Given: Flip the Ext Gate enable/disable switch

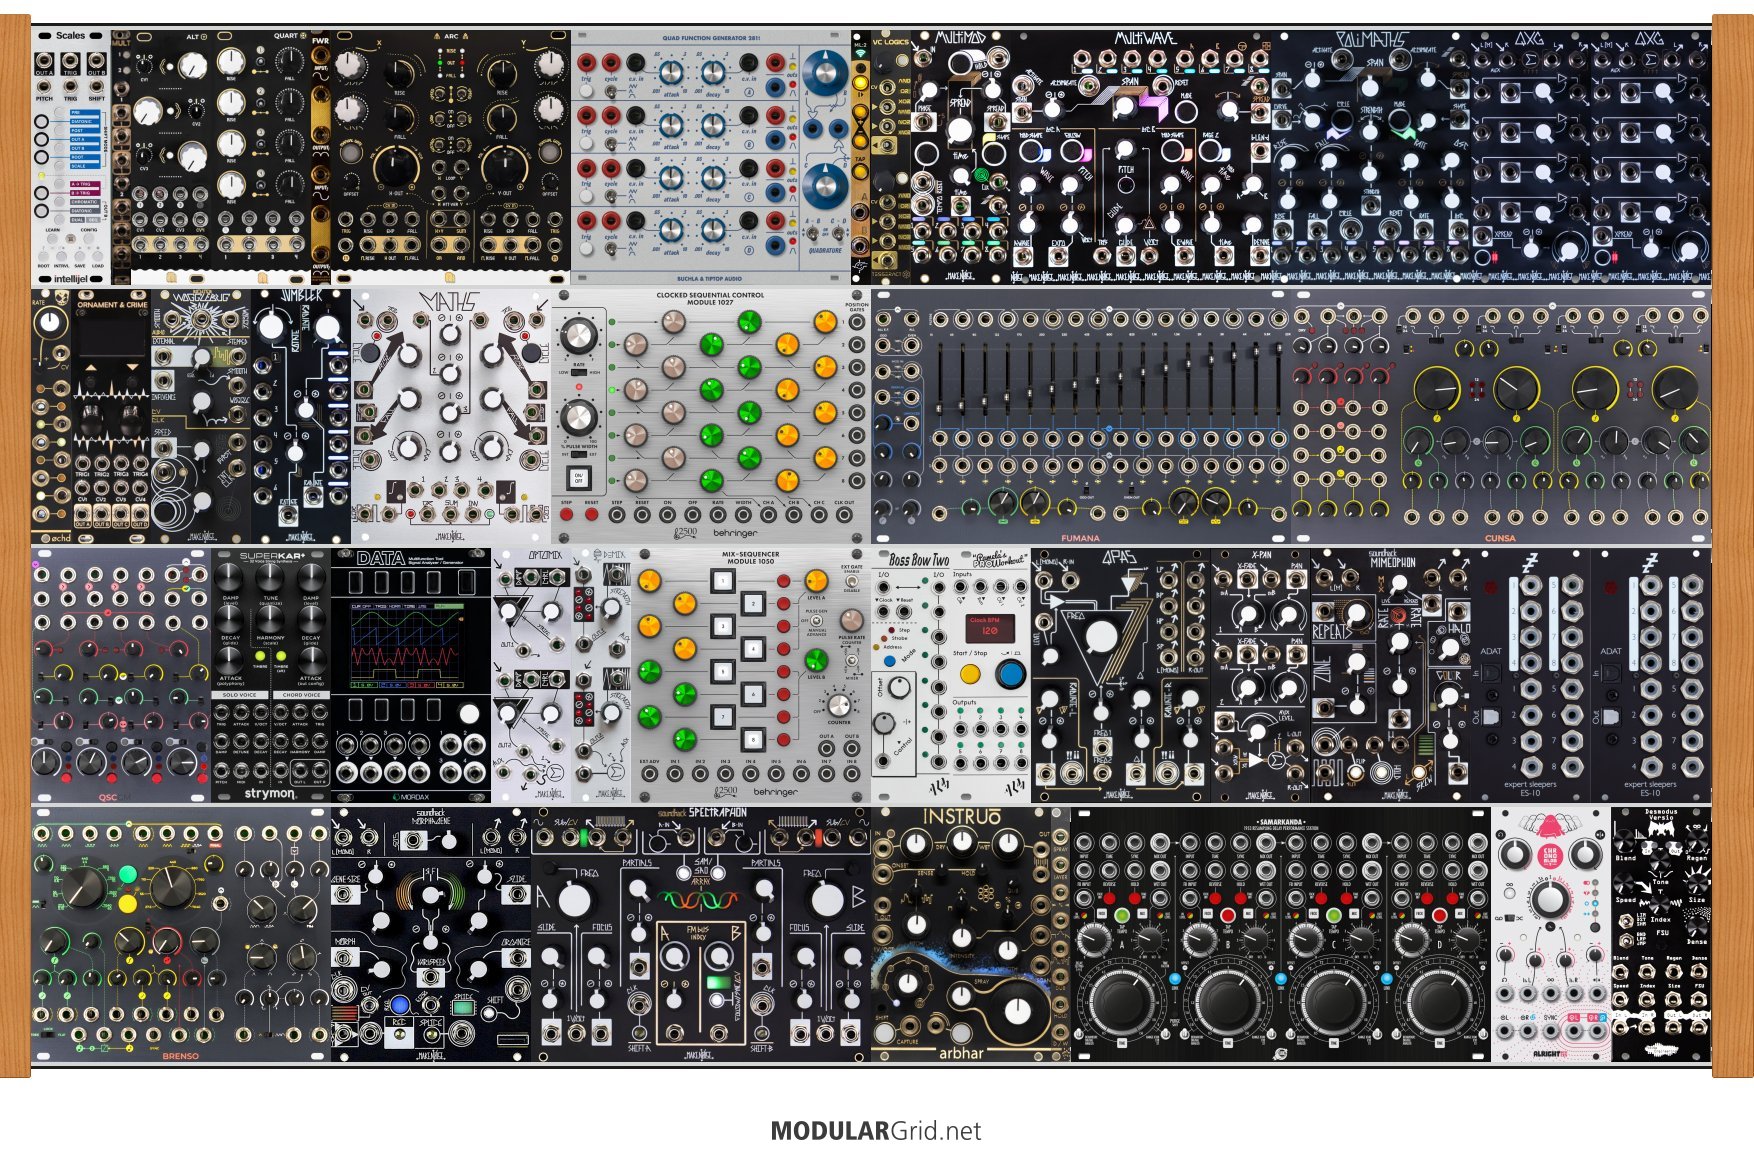Looking at the screenshot, I should point(852,583).
